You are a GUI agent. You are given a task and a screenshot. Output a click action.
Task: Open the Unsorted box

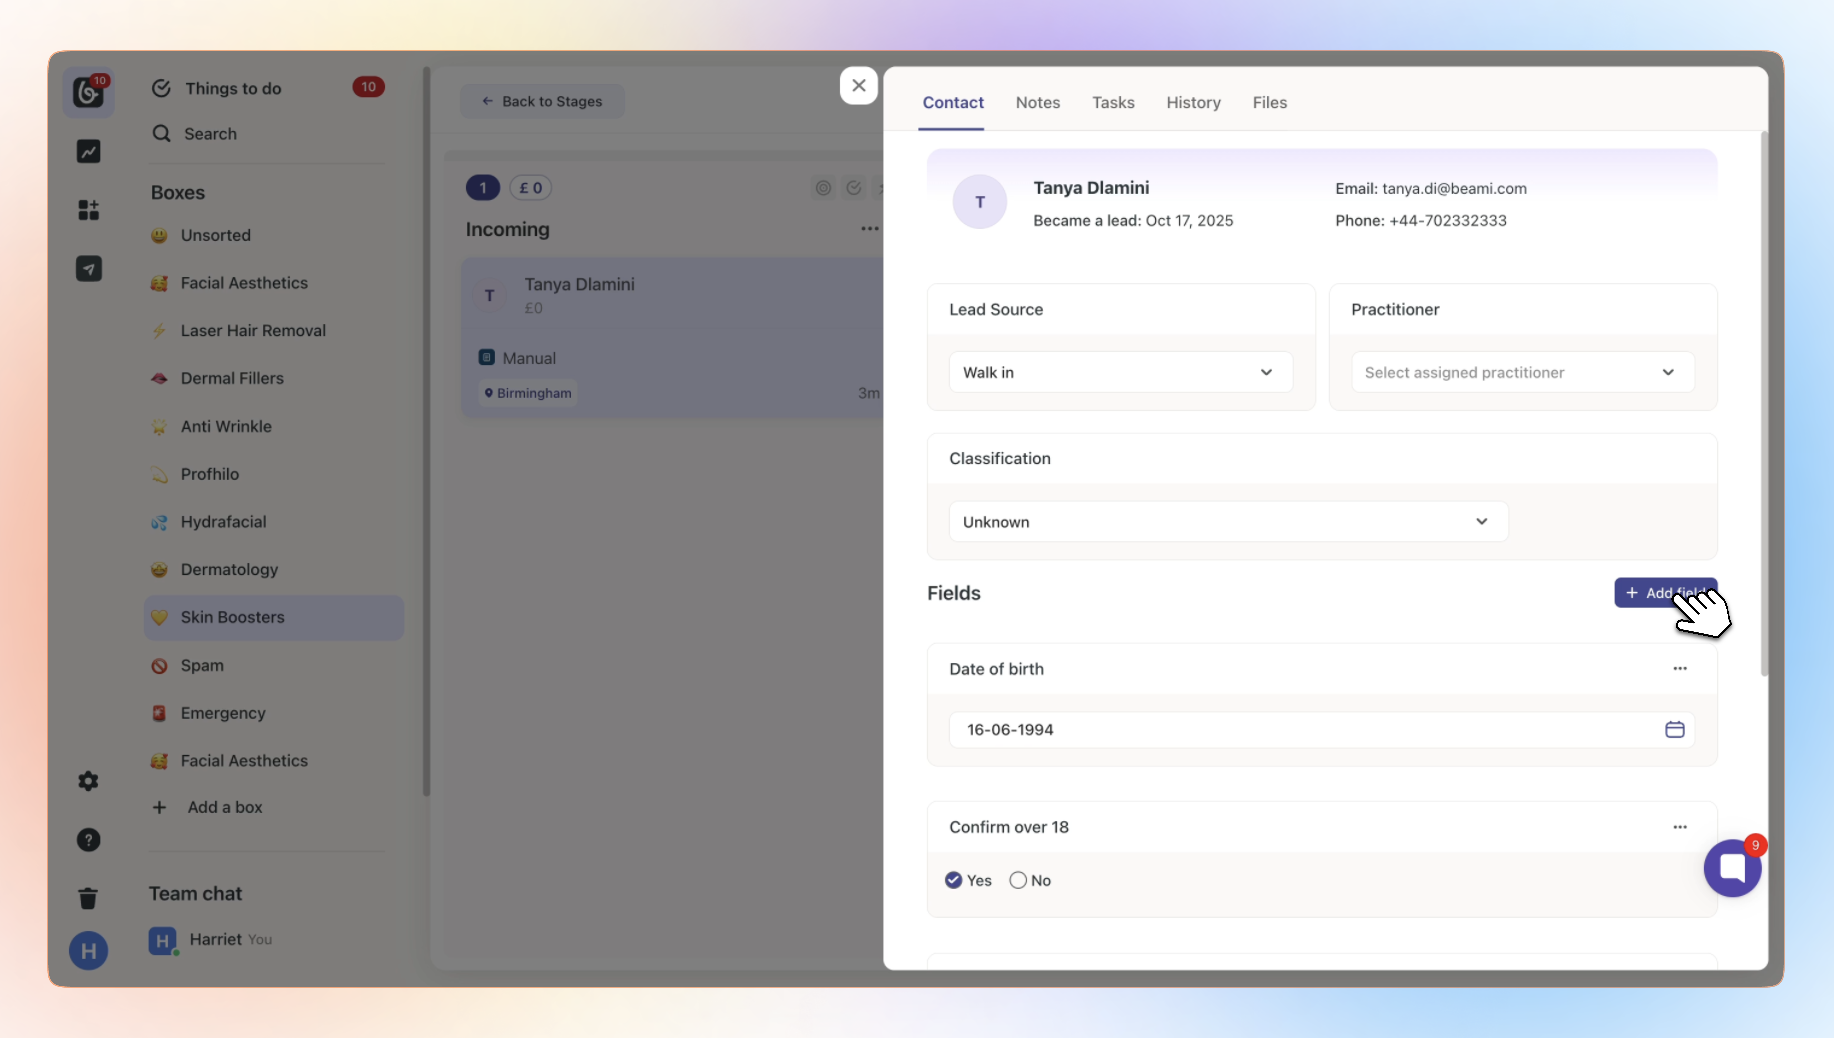[x=274, y=236]
